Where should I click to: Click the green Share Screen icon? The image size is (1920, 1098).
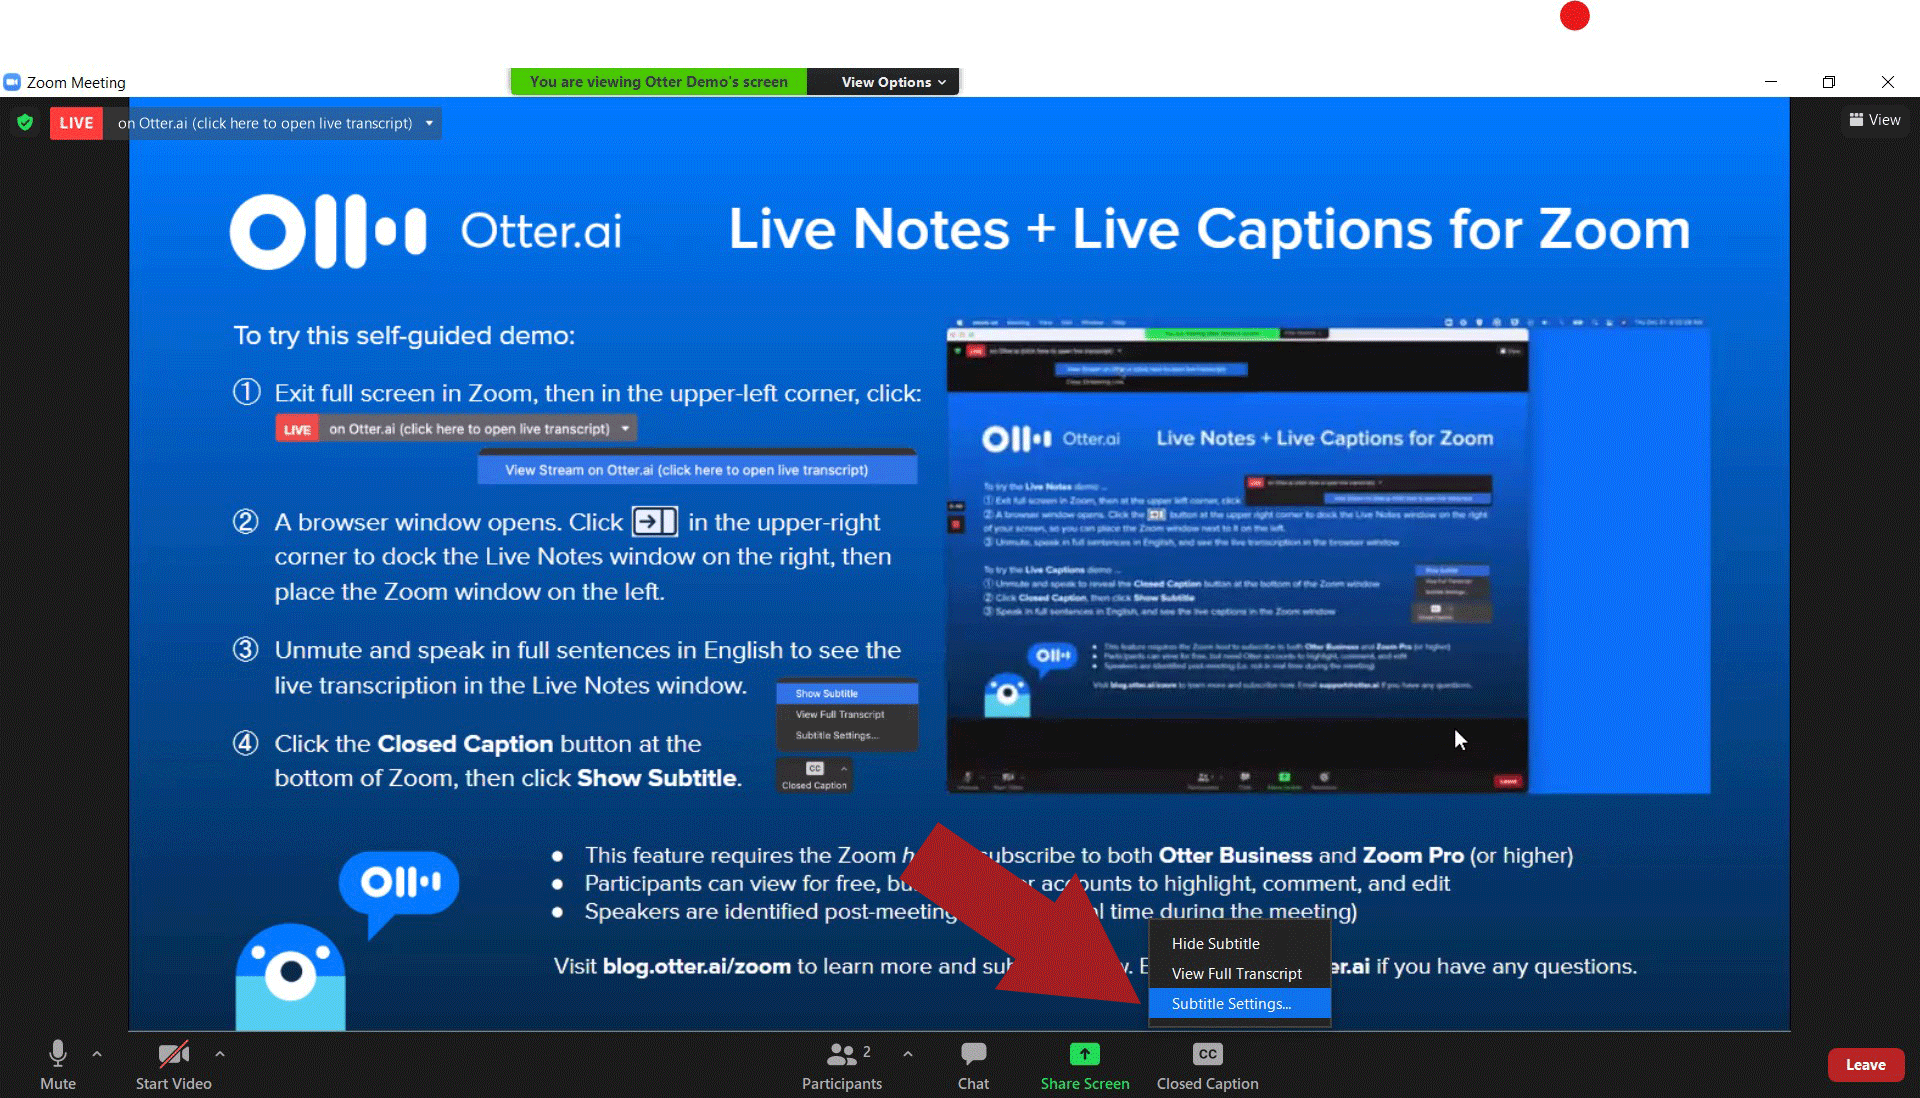click(1084, 1053)
